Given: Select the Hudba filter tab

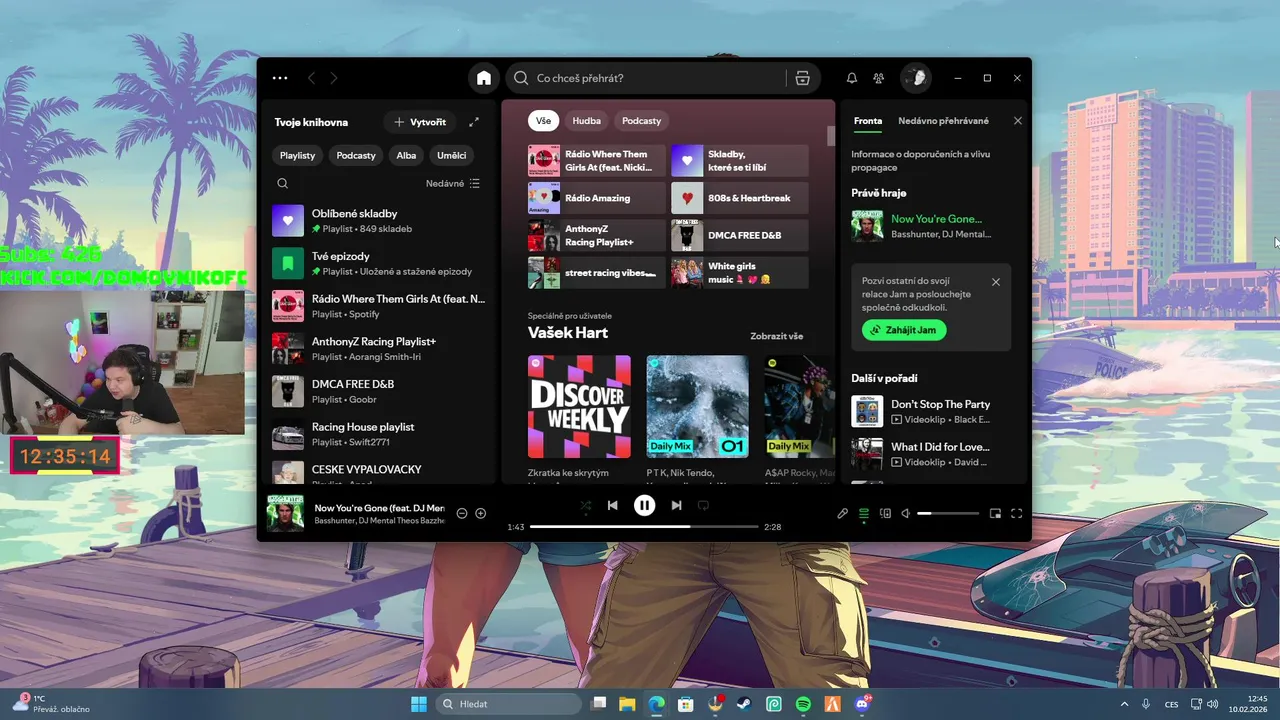Looking at the screenshot, I should click(587, 120).
